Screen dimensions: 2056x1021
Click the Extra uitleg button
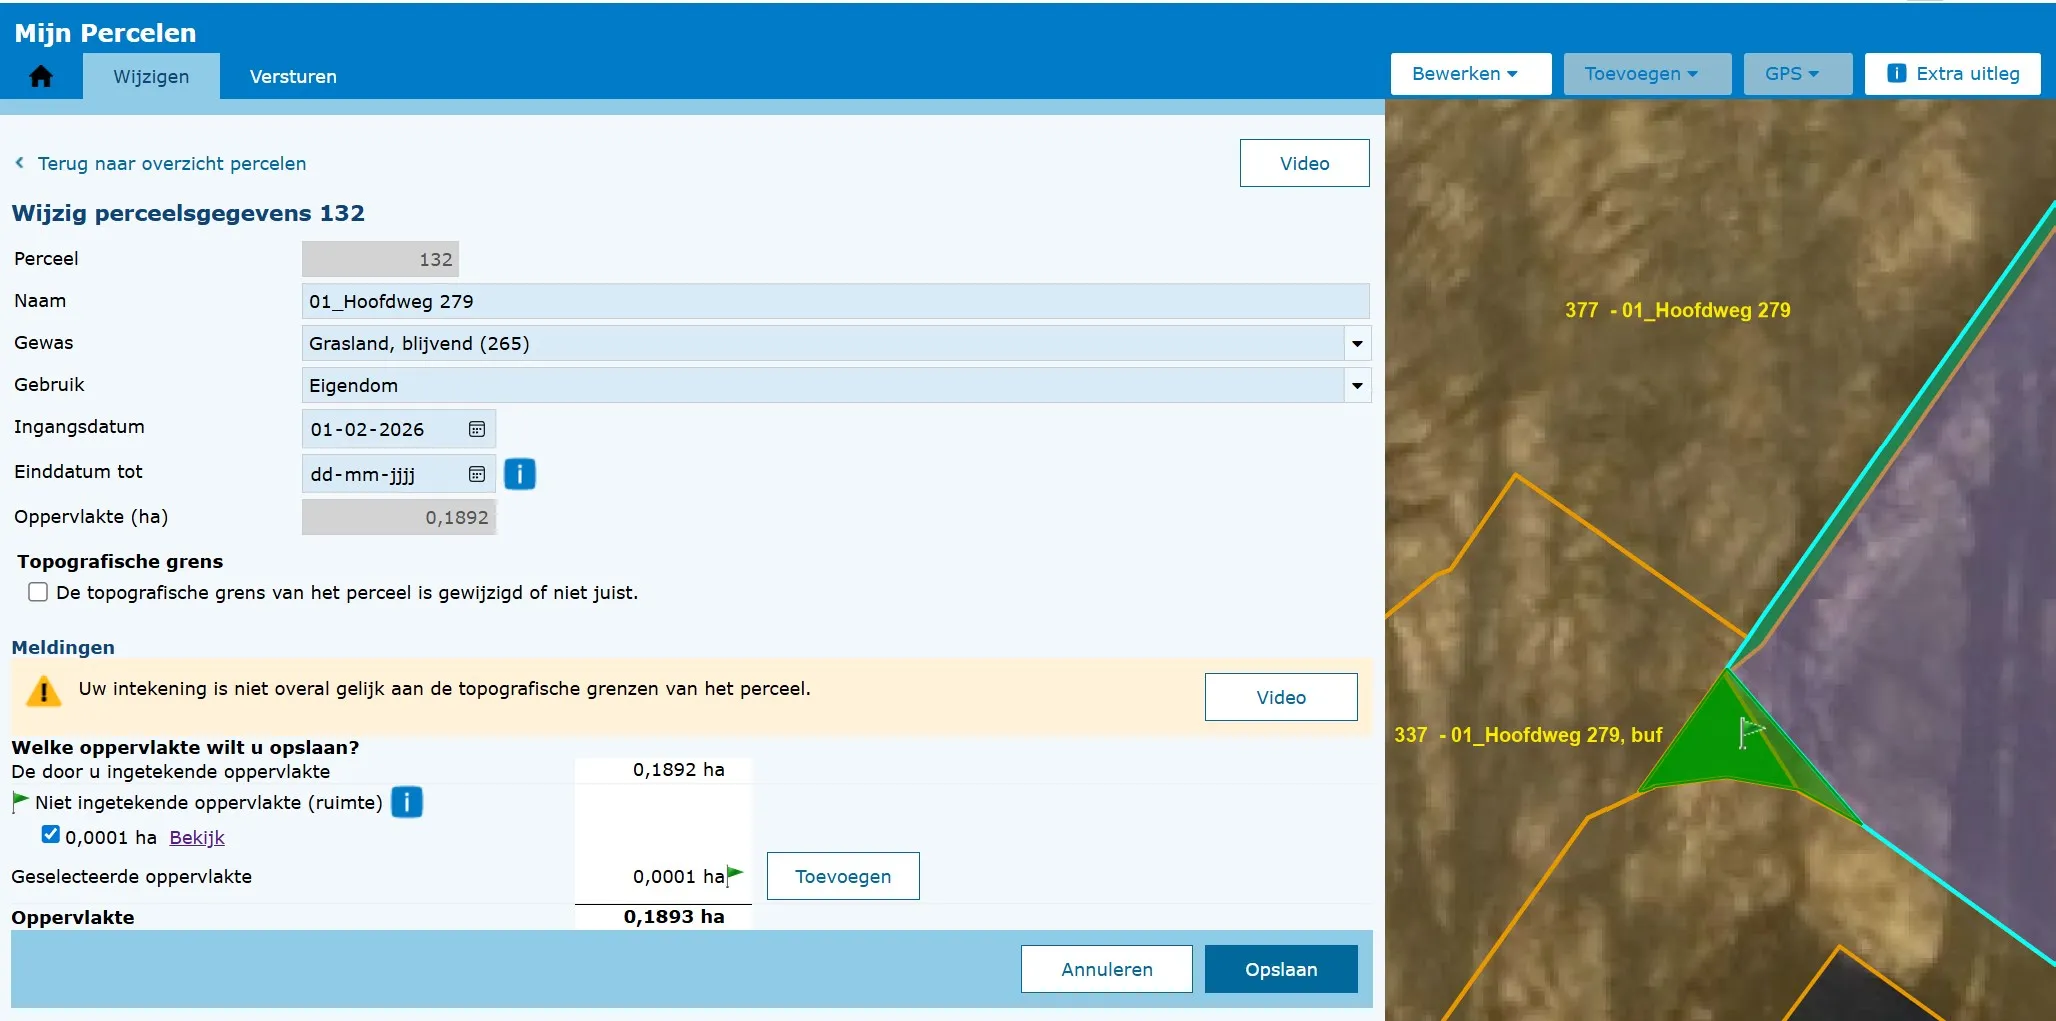click(x=1952, y=74)
